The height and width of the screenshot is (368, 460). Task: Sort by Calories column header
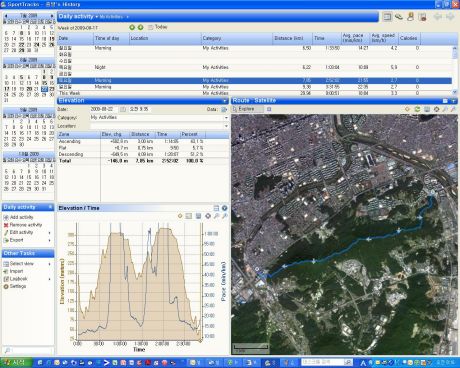pos(409,38)
